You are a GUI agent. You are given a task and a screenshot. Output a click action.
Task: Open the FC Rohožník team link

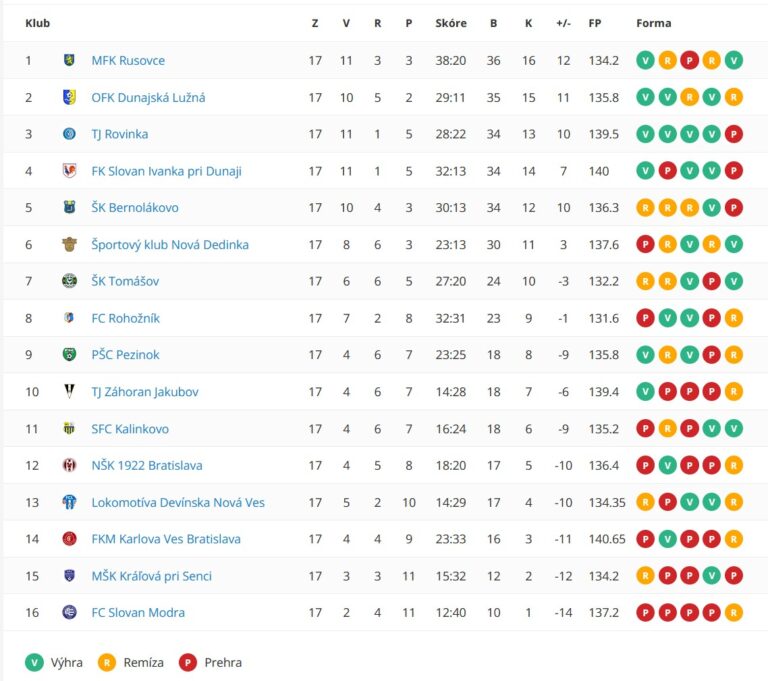(x=125, y=318)
